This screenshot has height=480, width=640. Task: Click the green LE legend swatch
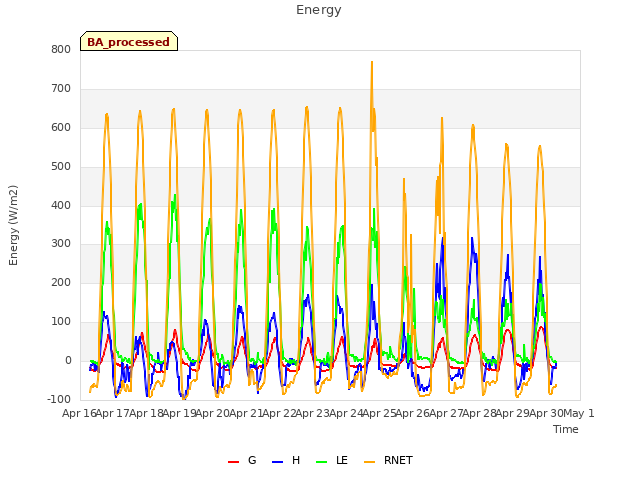tap(322, 461)
